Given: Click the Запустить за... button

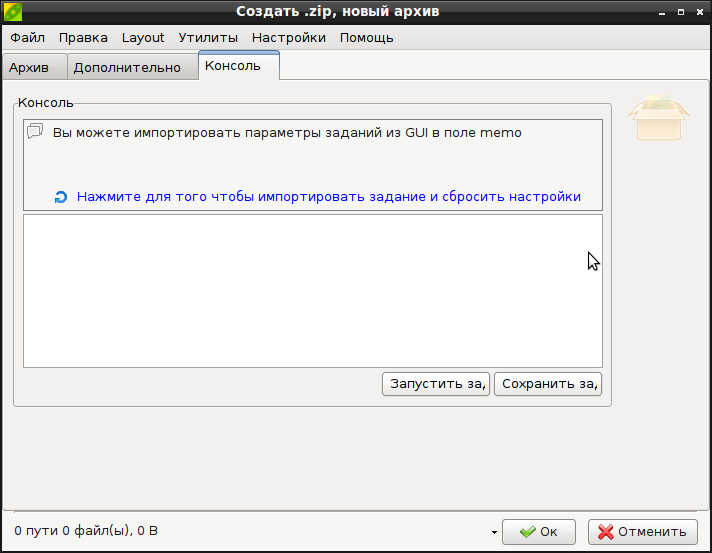Looking at the screenshot, I should [x=436, y=384].
